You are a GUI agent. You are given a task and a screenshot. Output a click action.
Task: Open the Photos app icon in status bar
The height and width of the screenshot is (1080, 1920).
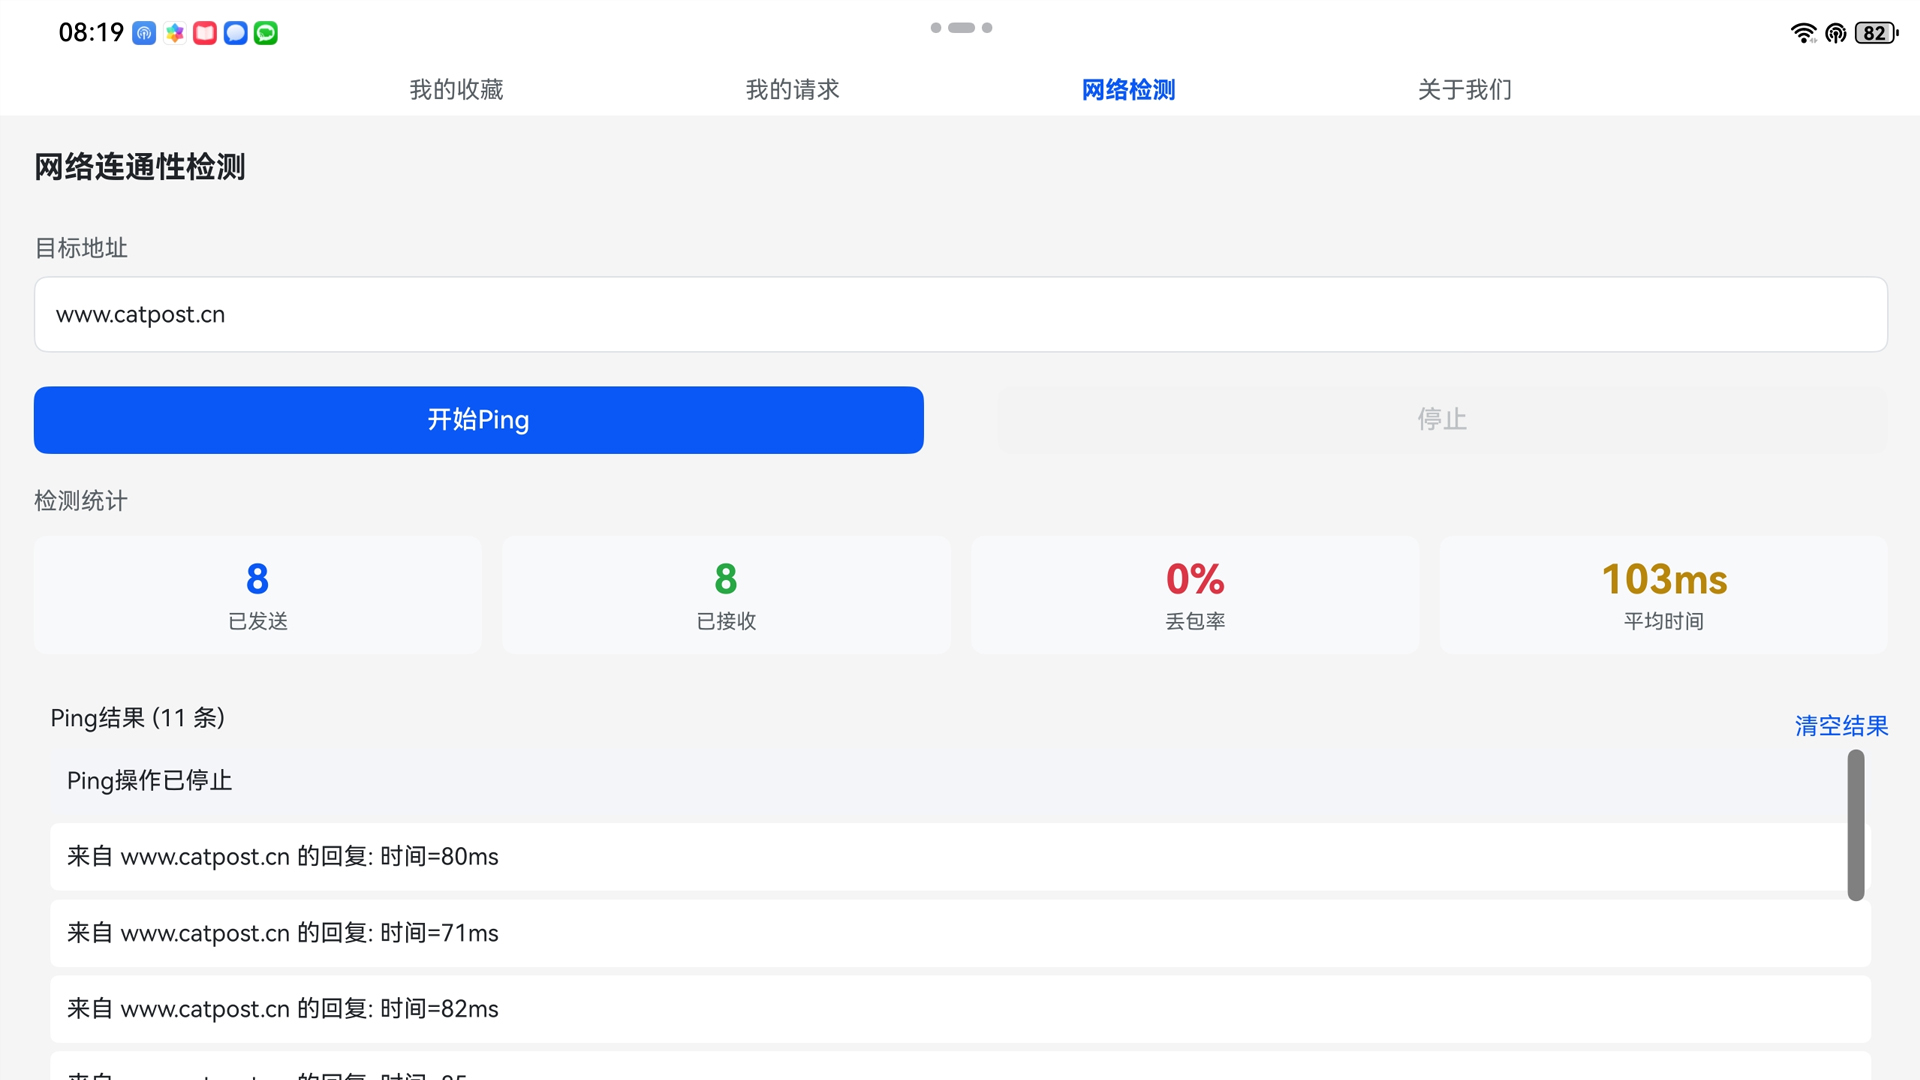tap(174, 32)
